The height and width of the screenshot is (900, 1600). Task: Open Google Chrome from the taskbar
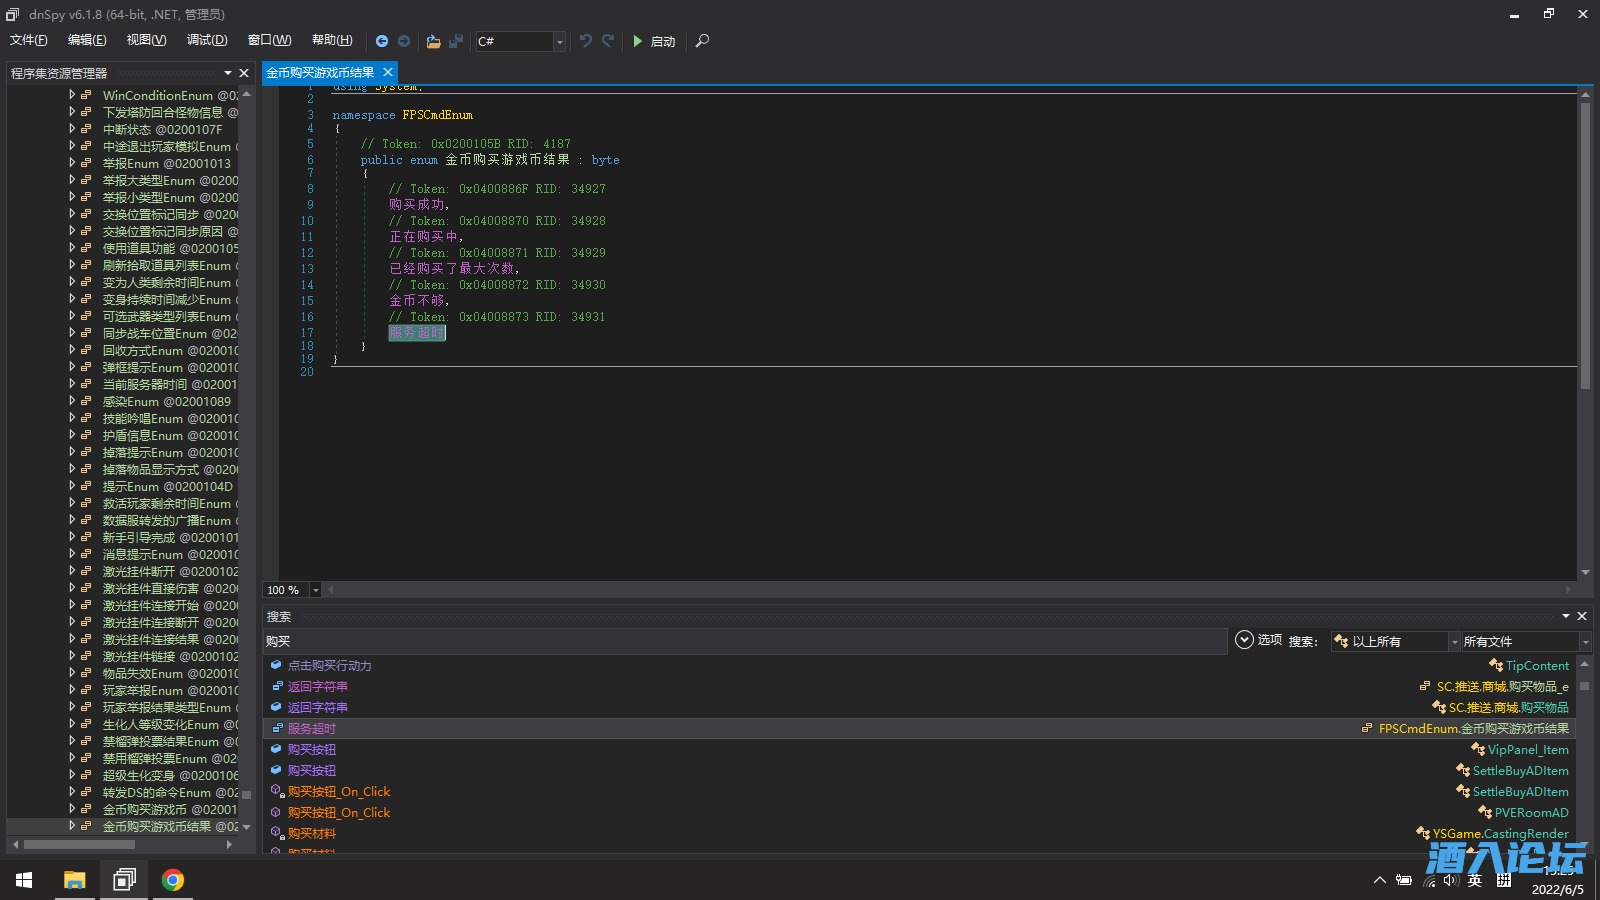(173, 880)
